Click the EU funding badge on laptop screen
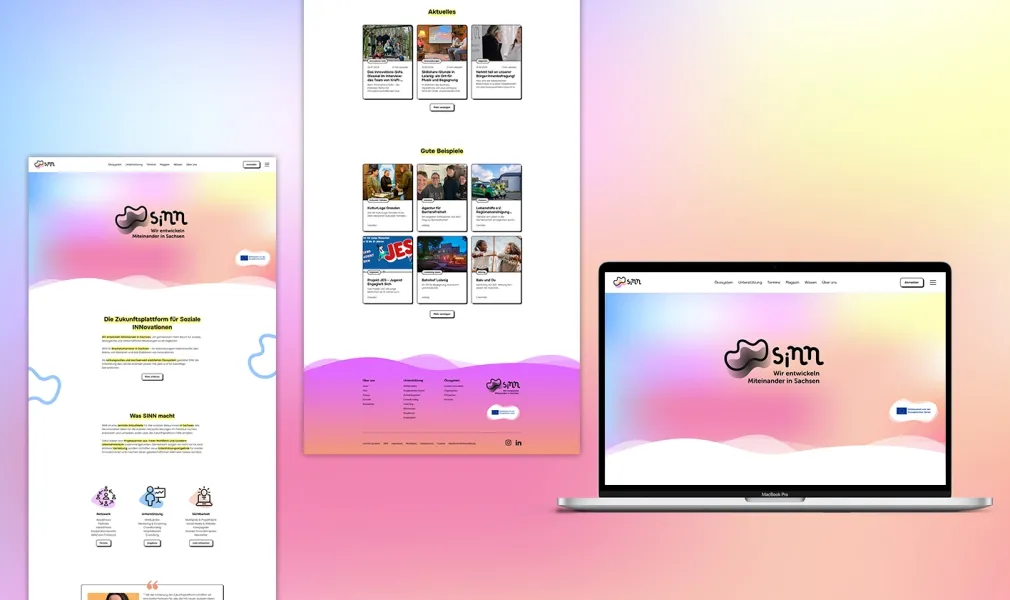This screenshot has height=600, width=1010. [x=913, y=411]
